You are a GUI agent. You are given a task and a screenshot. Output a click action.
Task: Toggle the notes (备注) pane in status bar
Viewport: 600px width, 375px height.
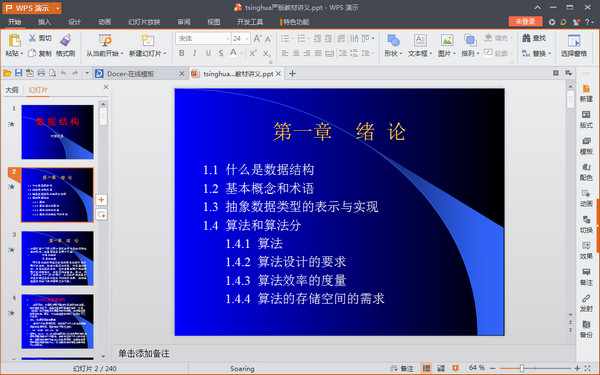coord(402,368)
